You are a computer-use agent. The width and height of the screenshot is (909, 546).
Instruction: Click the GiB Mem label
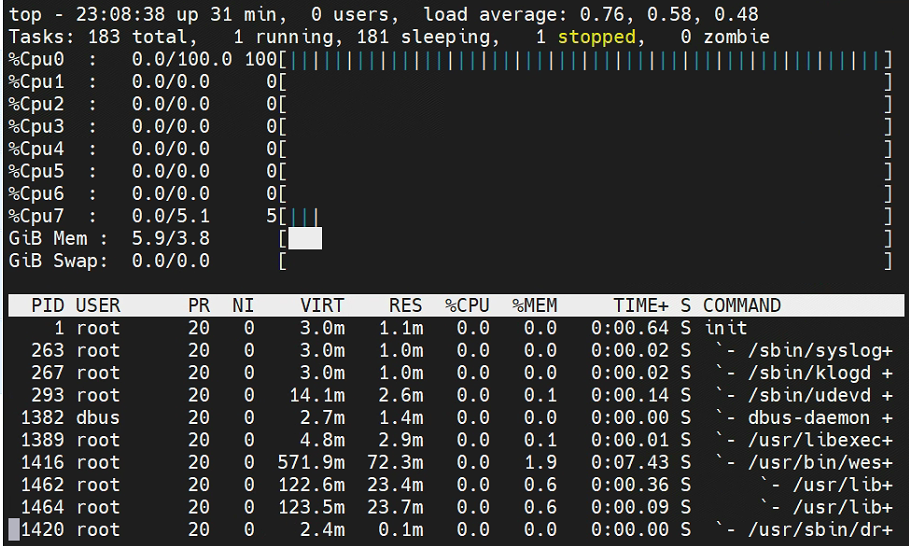pyautogui.click(x=48, y=239)
